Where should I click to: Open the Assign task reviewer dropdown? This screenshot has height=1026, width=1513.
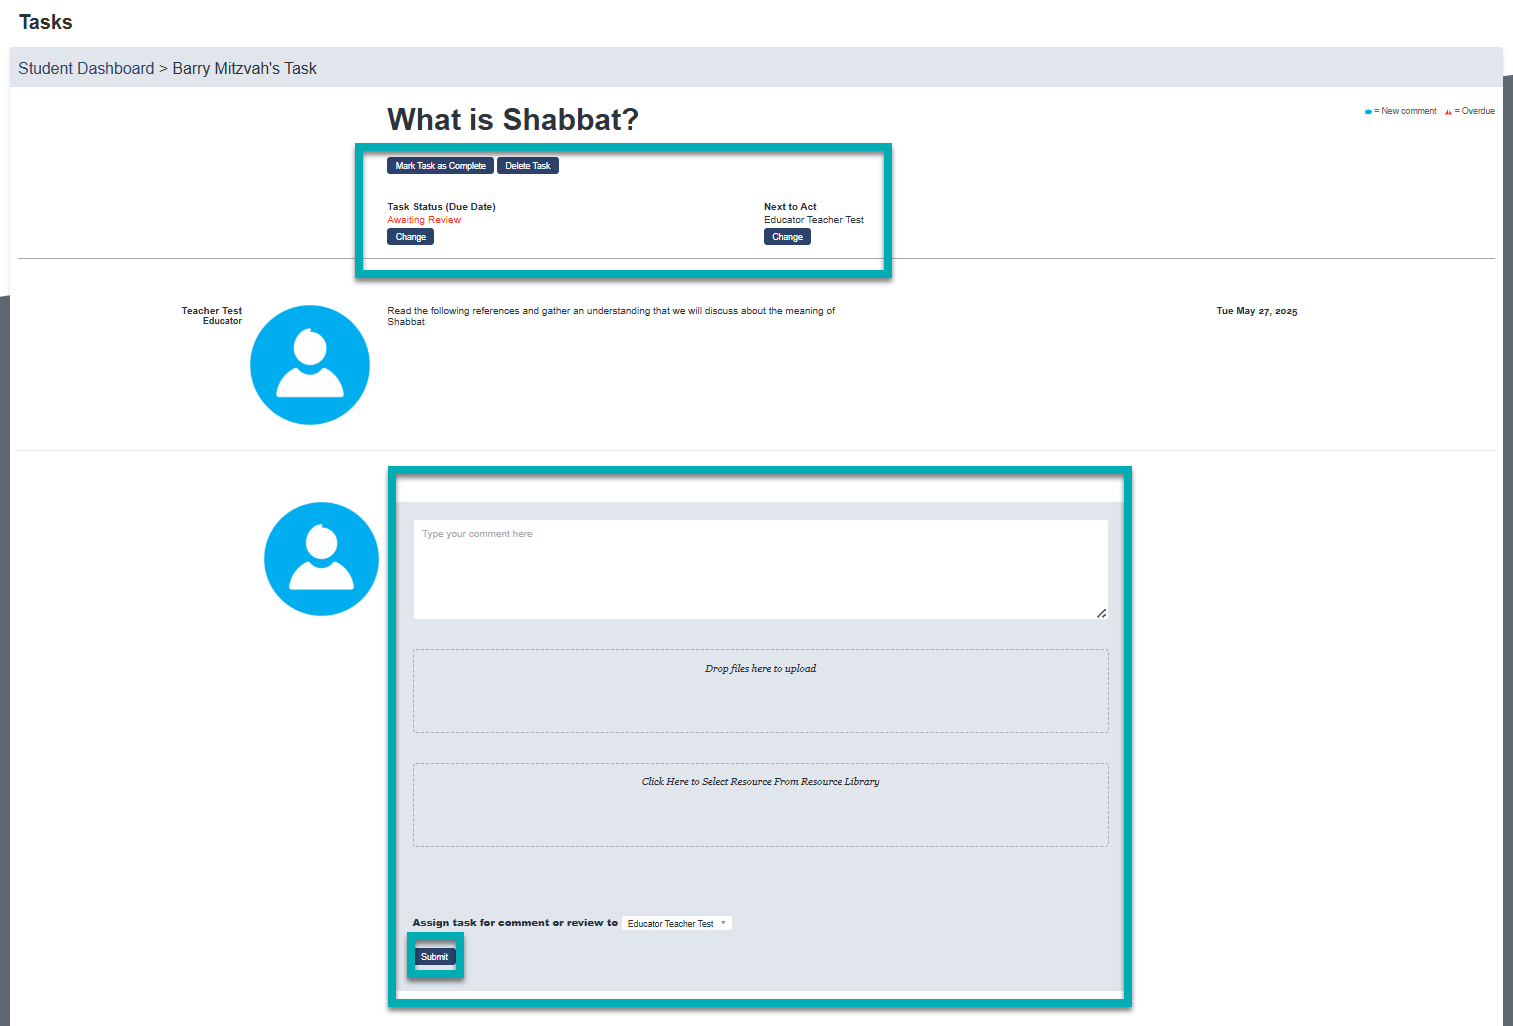point(677,924)
